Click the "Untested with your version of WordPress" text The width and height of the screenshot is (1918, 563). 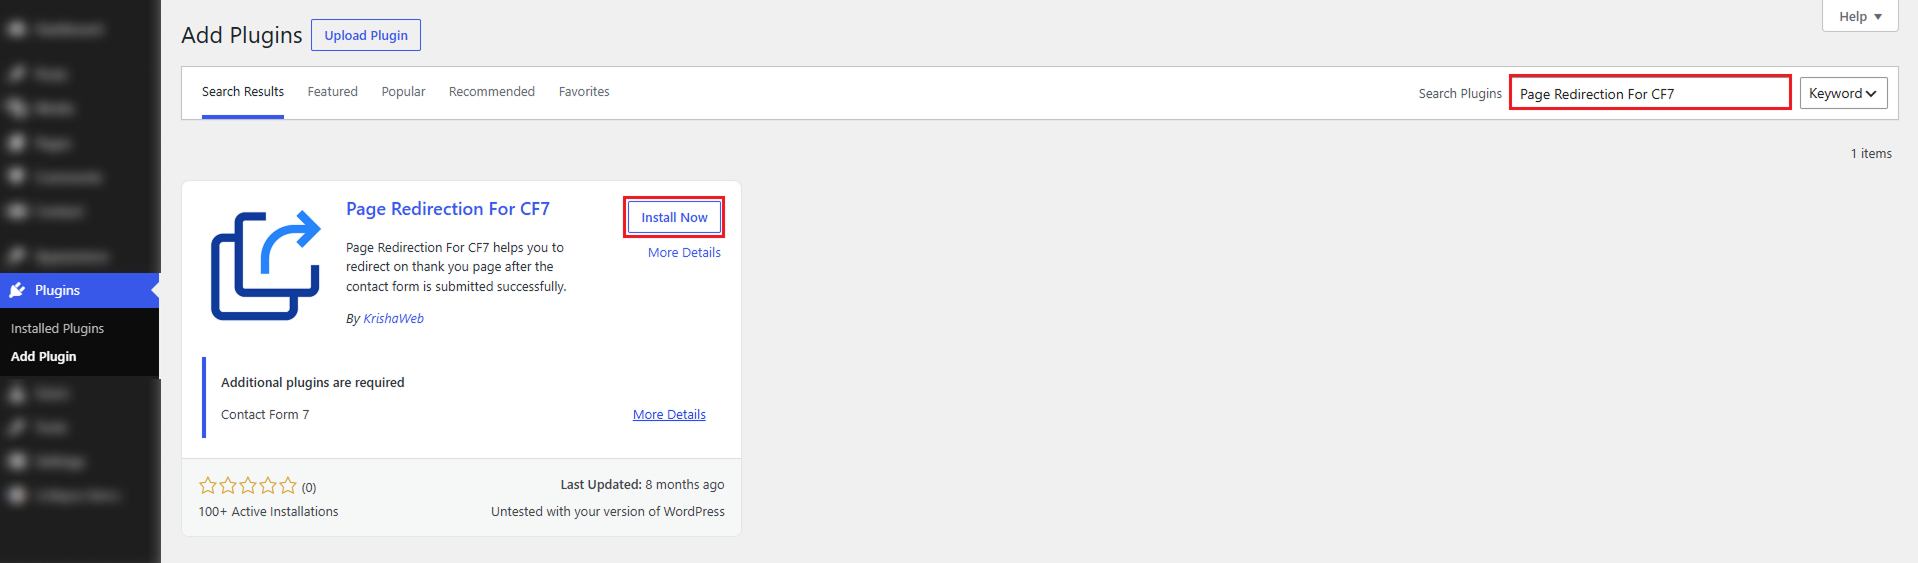coord(608,512)
